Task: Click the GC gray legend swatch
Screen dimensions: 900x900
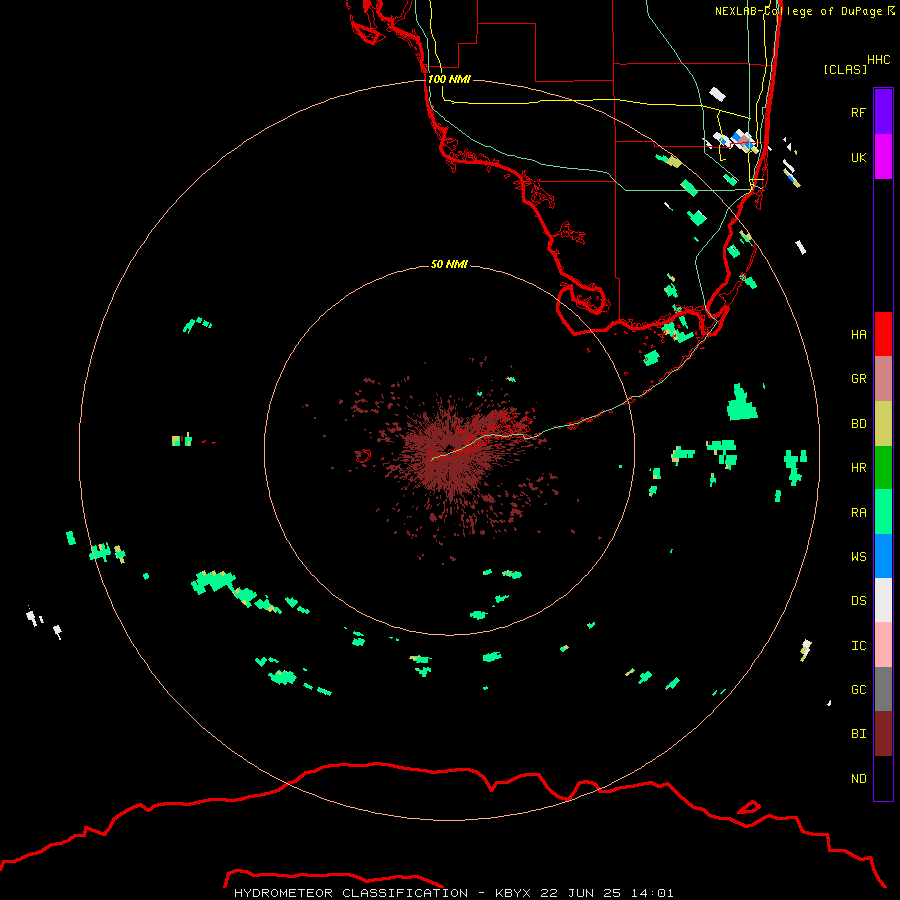Action: tap(883, 689)
